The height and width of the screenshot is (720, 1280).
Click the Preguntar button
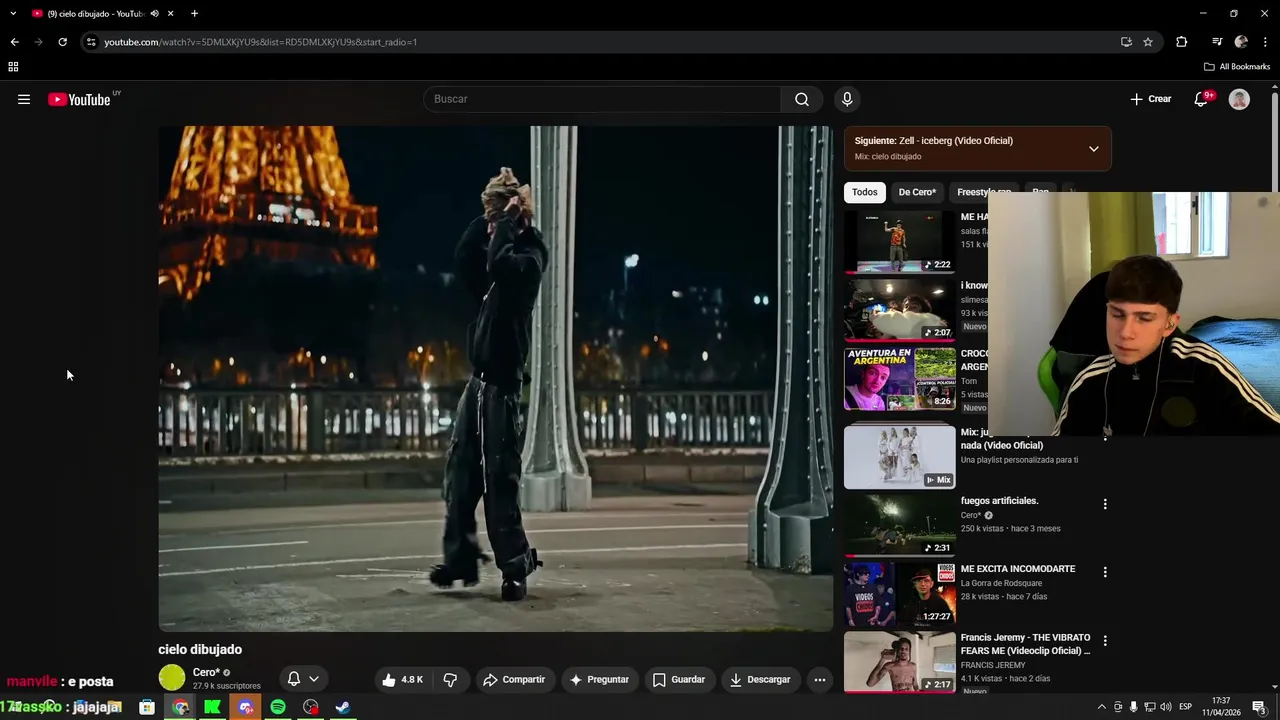598,679
